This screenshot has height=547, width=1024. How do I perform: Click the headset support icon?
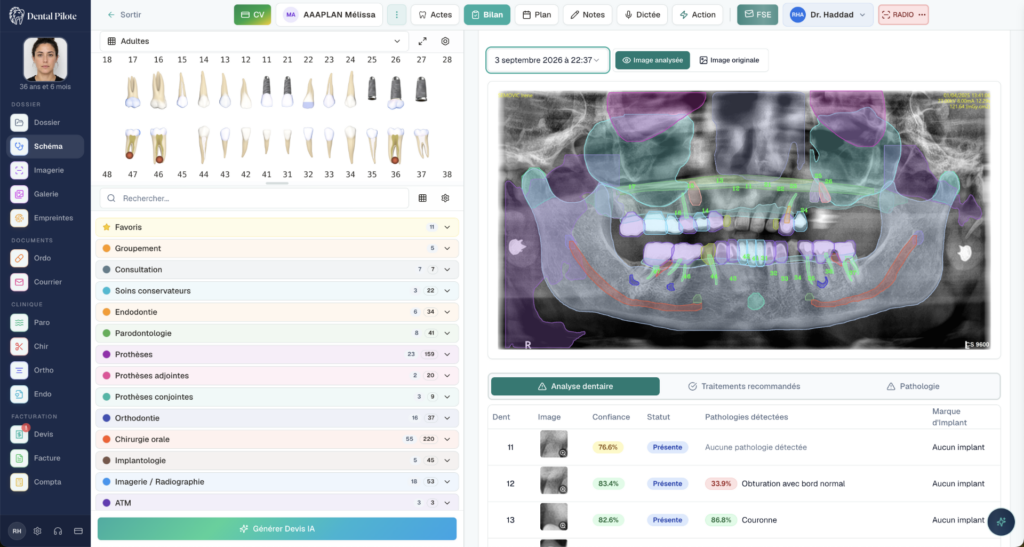[x=58, y=531]
